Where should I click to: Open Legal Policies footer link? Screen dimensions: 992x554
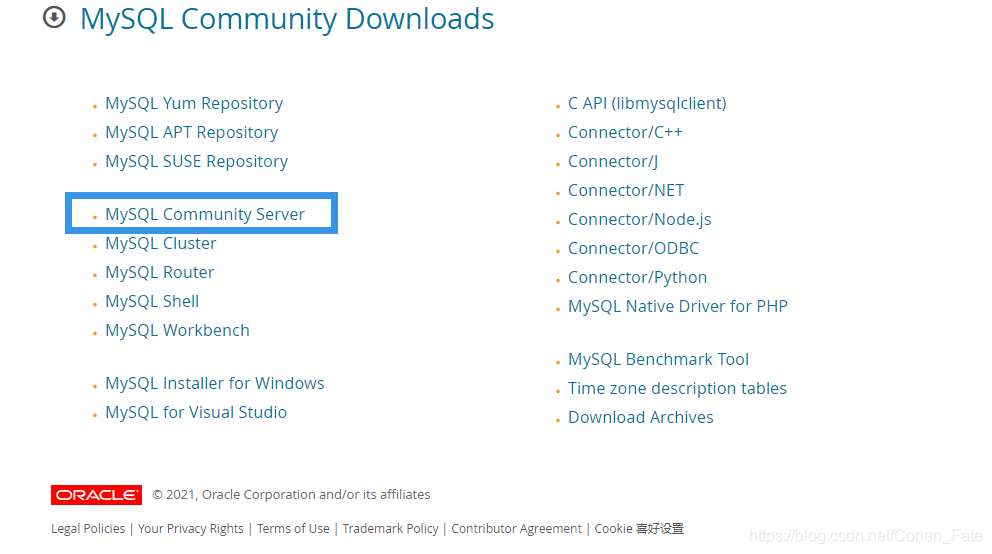[x=88, y=529]
